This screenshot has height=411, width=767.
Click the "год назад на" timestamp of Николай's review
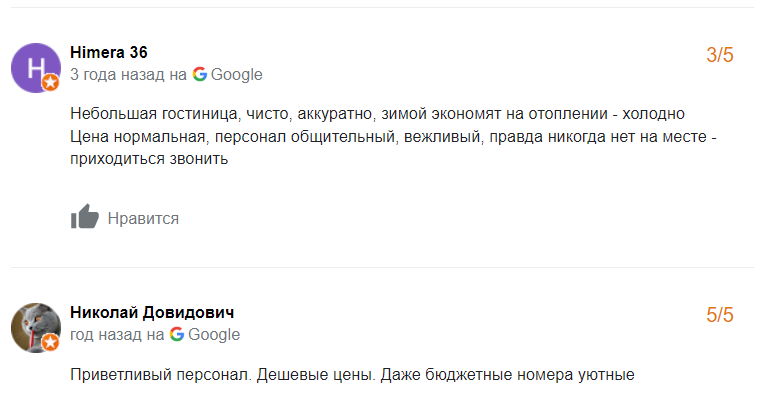click(116, 334)
